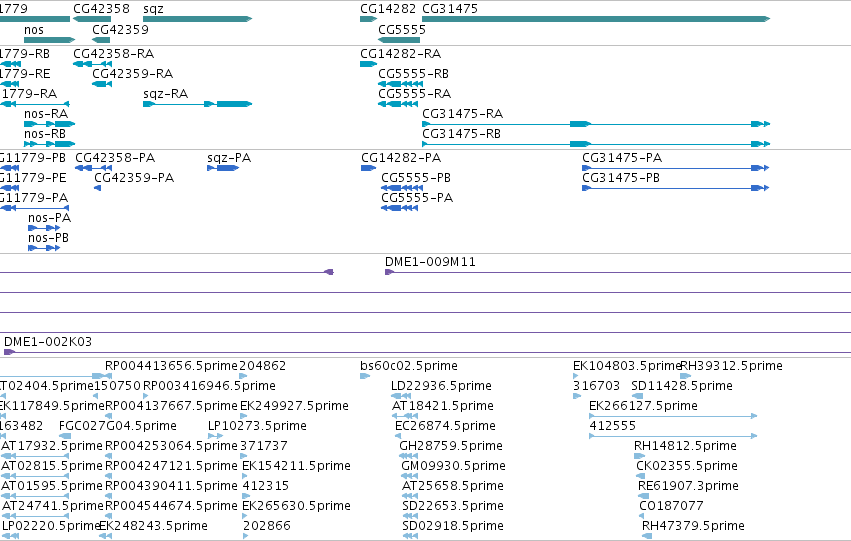Click EST EK249927.5prime label
851x541 pixels.
coord(294,406)
